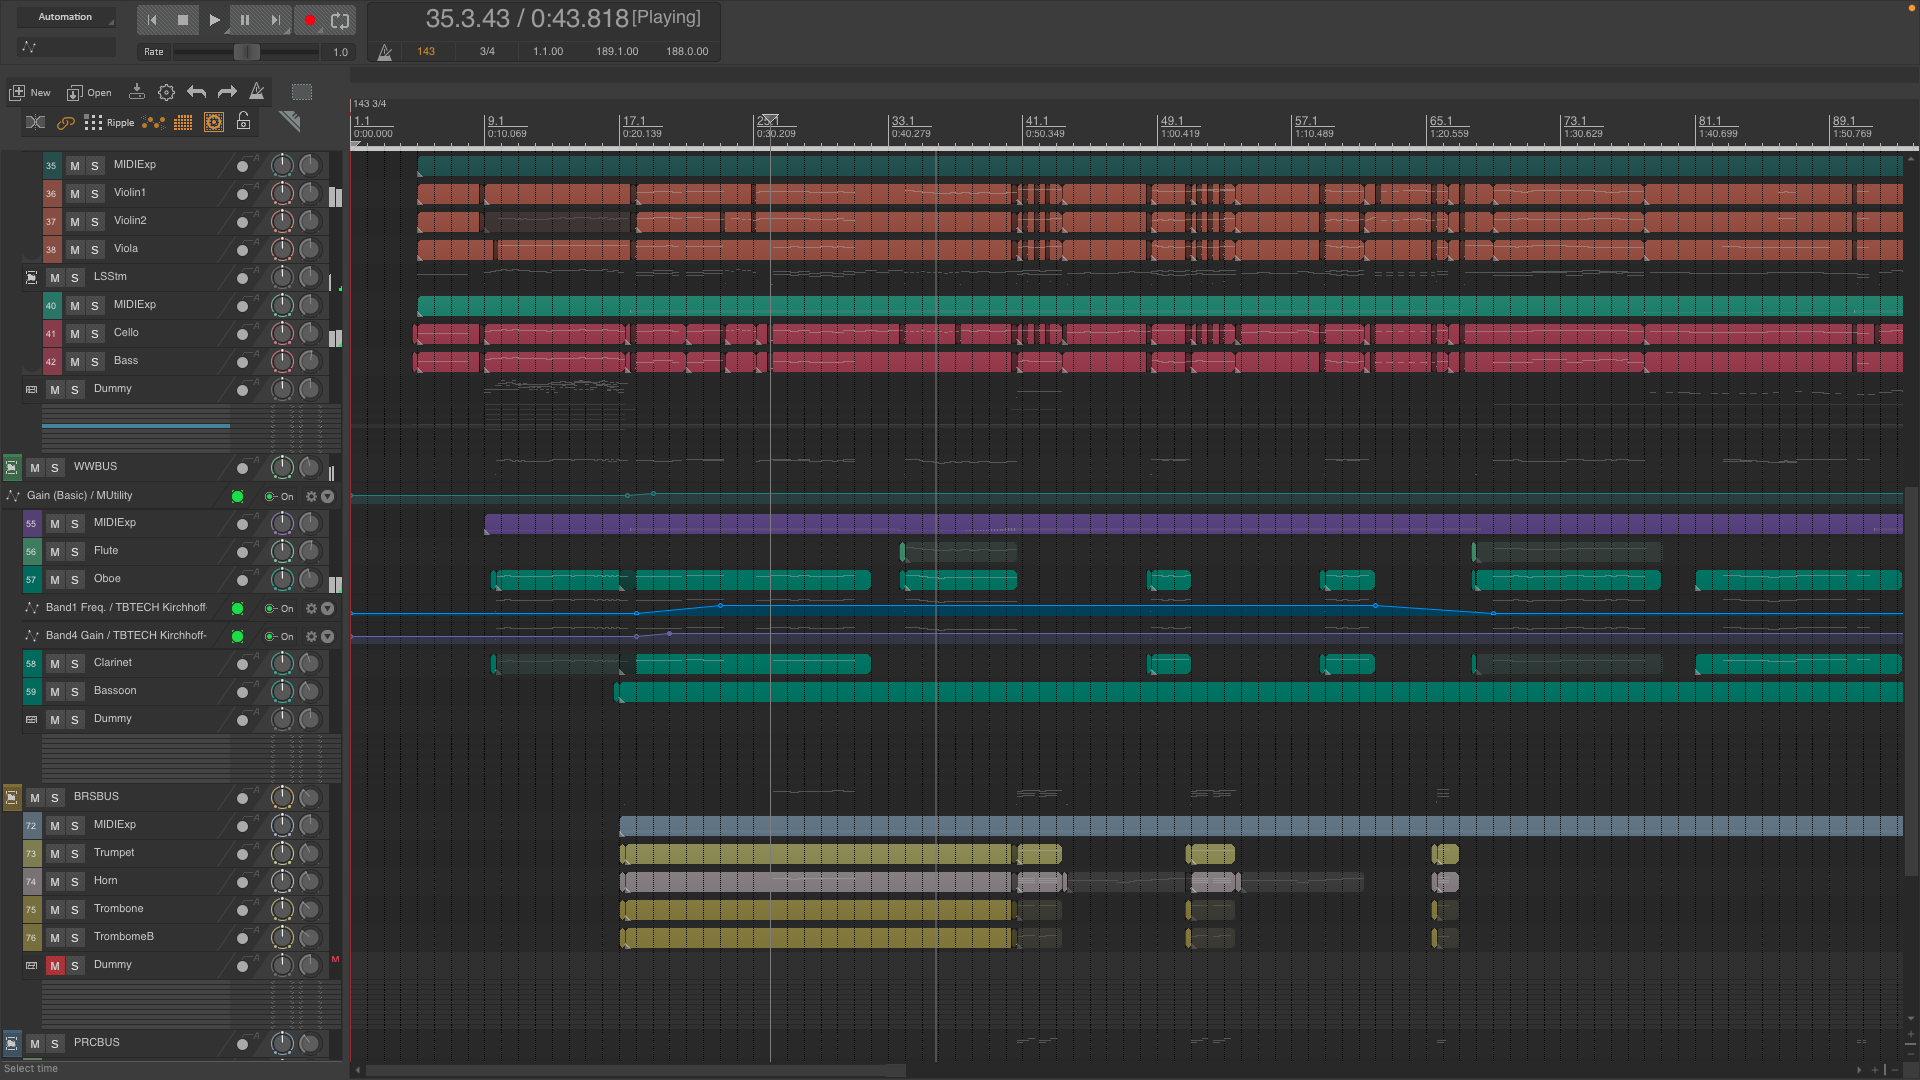Click the Open project button

(89, 92)
